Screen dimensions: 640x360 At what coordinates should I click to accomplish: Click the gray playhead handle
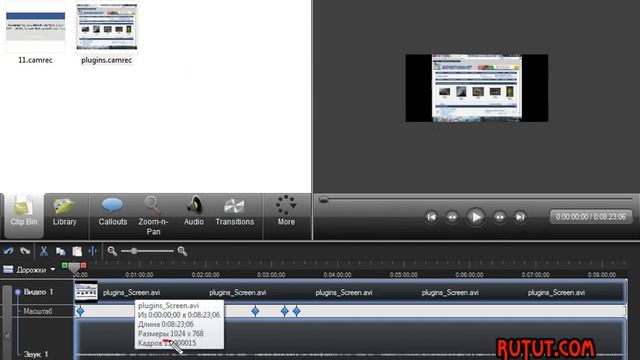[74, 268]
